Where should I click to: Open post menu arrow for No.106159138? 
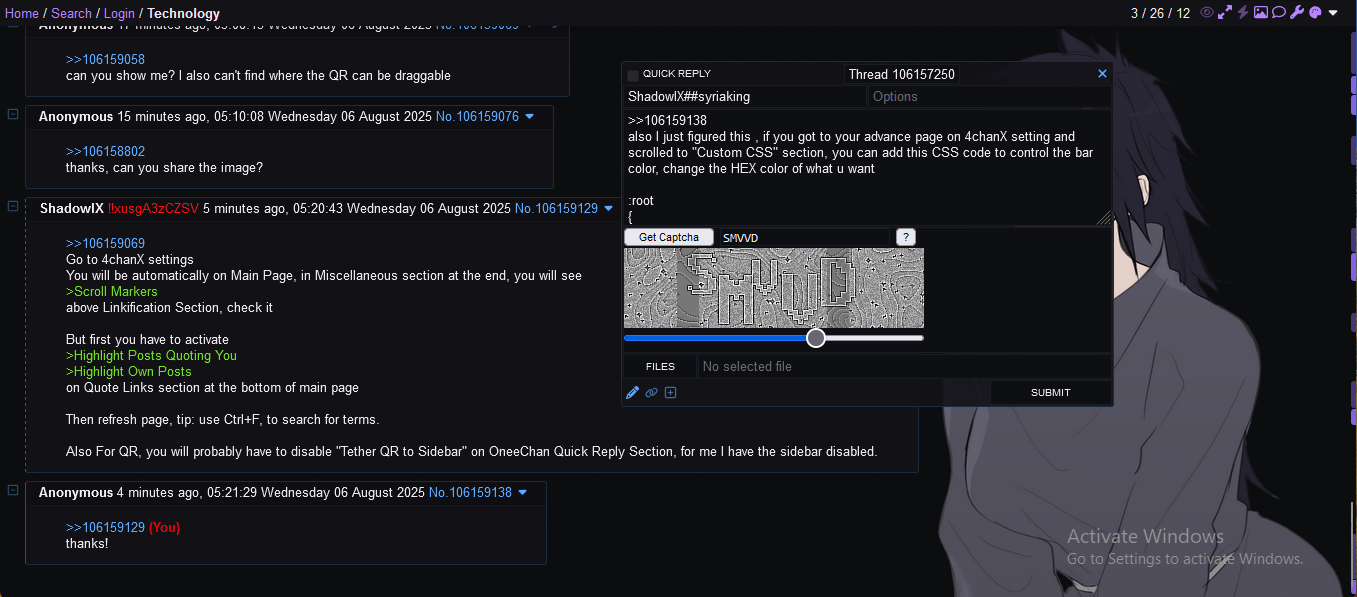click(x=523, y=493)
